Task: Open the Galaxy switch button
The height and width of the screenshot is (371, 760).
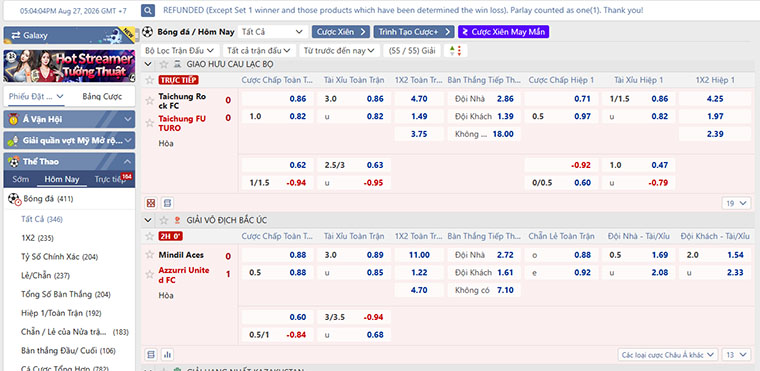Action: coord(69,35)
